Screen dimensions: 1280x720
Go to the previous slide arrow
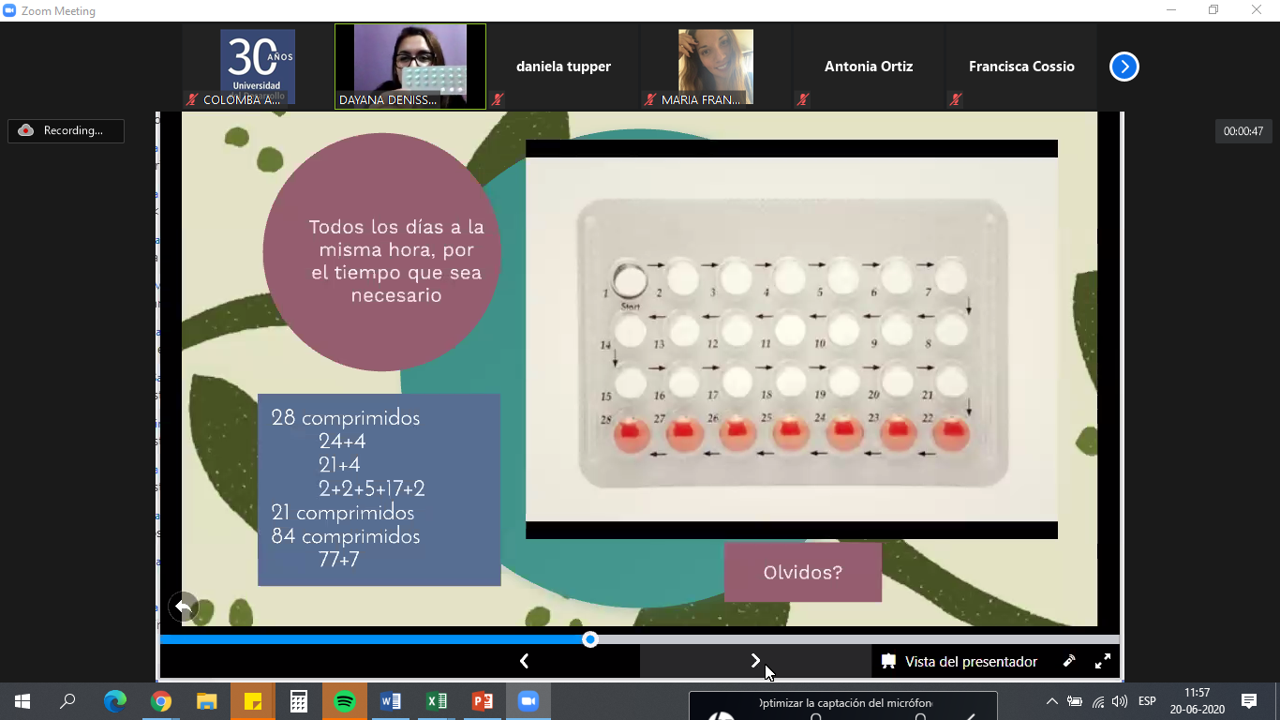(524, 661)
